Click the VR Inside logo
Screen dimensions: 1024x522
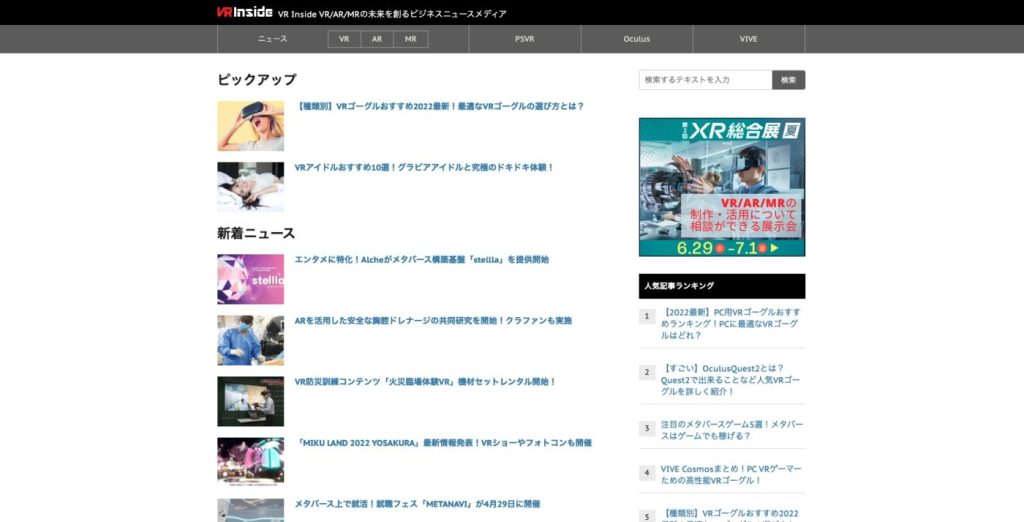(244, 12)
